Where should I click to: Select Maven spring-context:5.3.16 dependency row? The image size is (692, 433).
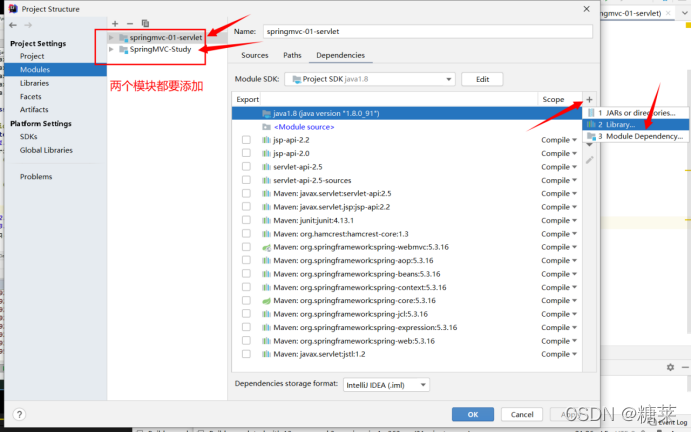pos(407,287)
